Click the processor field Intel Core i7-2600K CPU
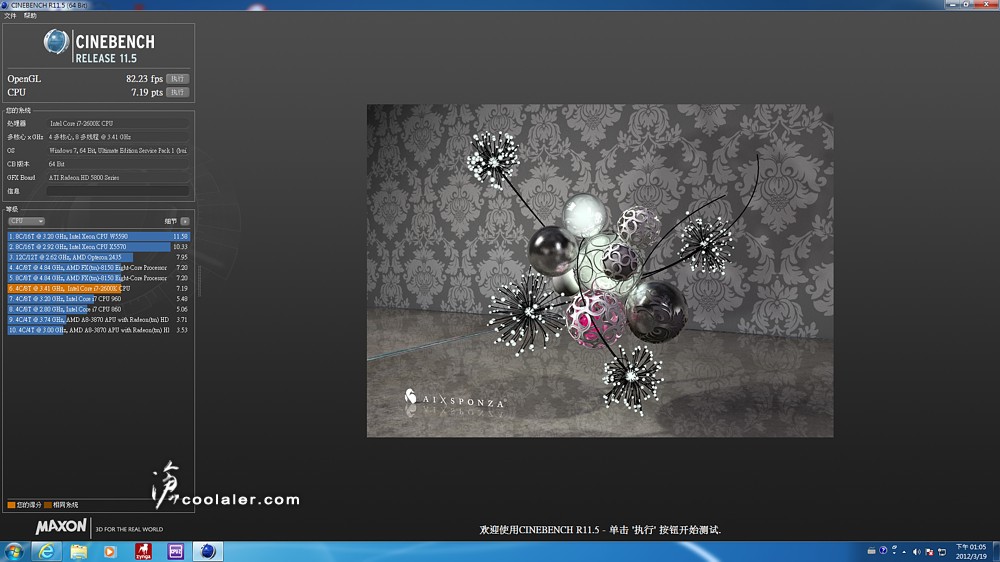Image resolution: width=1000 pixels, height=562 pixels. pos(118,123)
